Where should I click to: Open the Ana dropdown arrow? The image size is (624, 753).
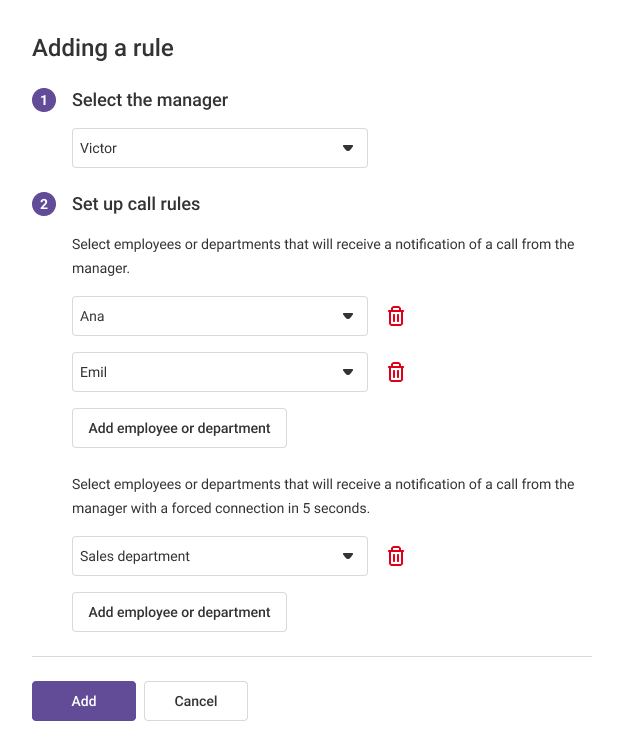click(348, 316)
